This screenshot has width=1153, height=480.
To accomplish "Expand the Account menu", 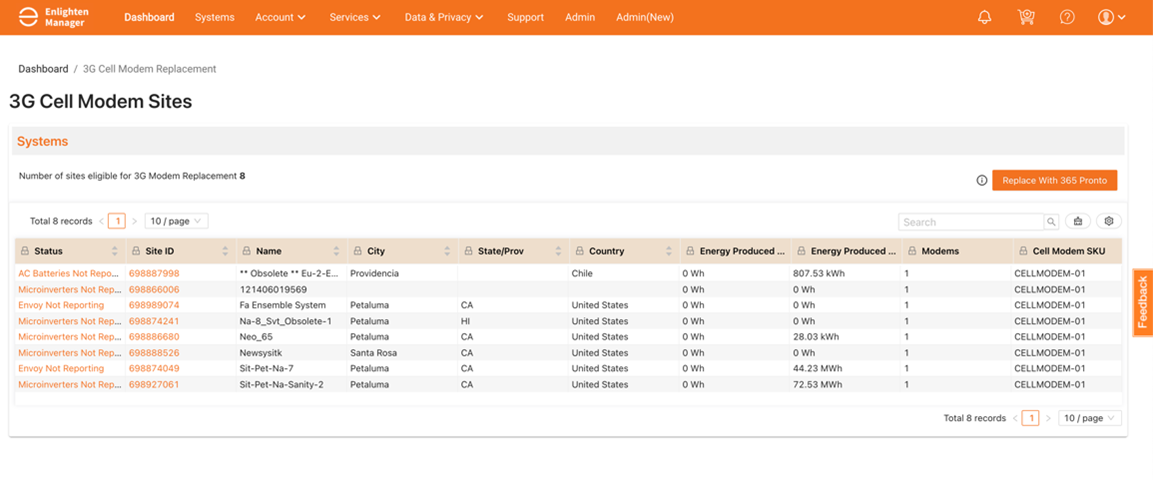I will pyautogui.click(x=282, y=17).
